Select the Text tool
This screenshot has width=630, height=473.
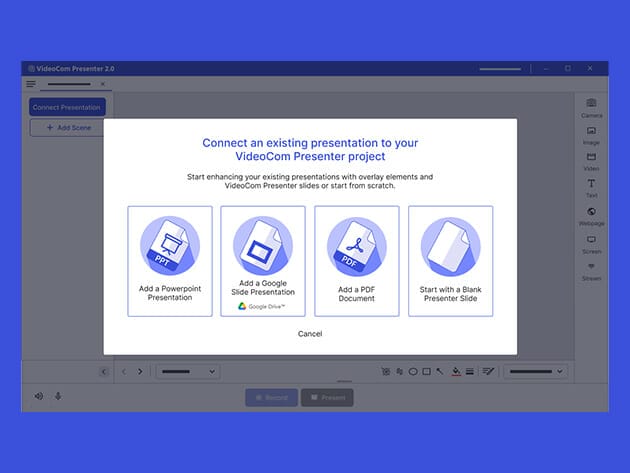pyautogui.click(x=591, y=186)
